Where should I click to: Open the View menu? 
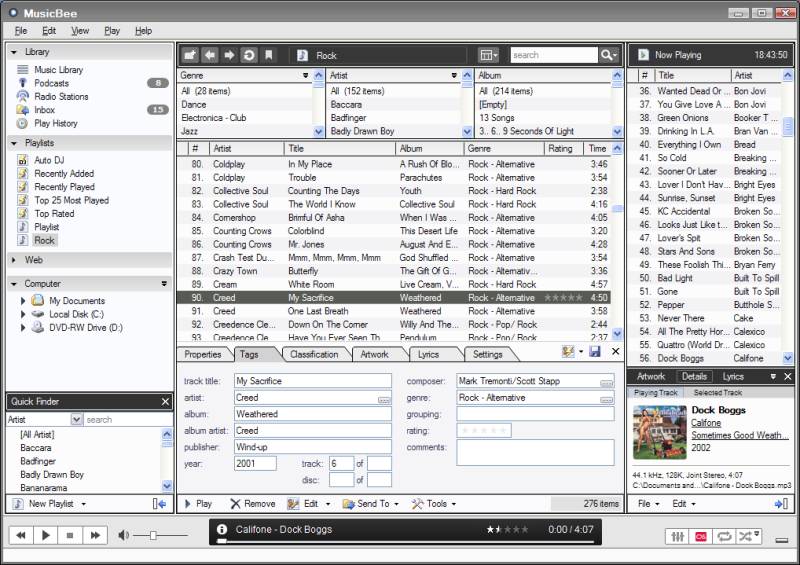point(80,31)
